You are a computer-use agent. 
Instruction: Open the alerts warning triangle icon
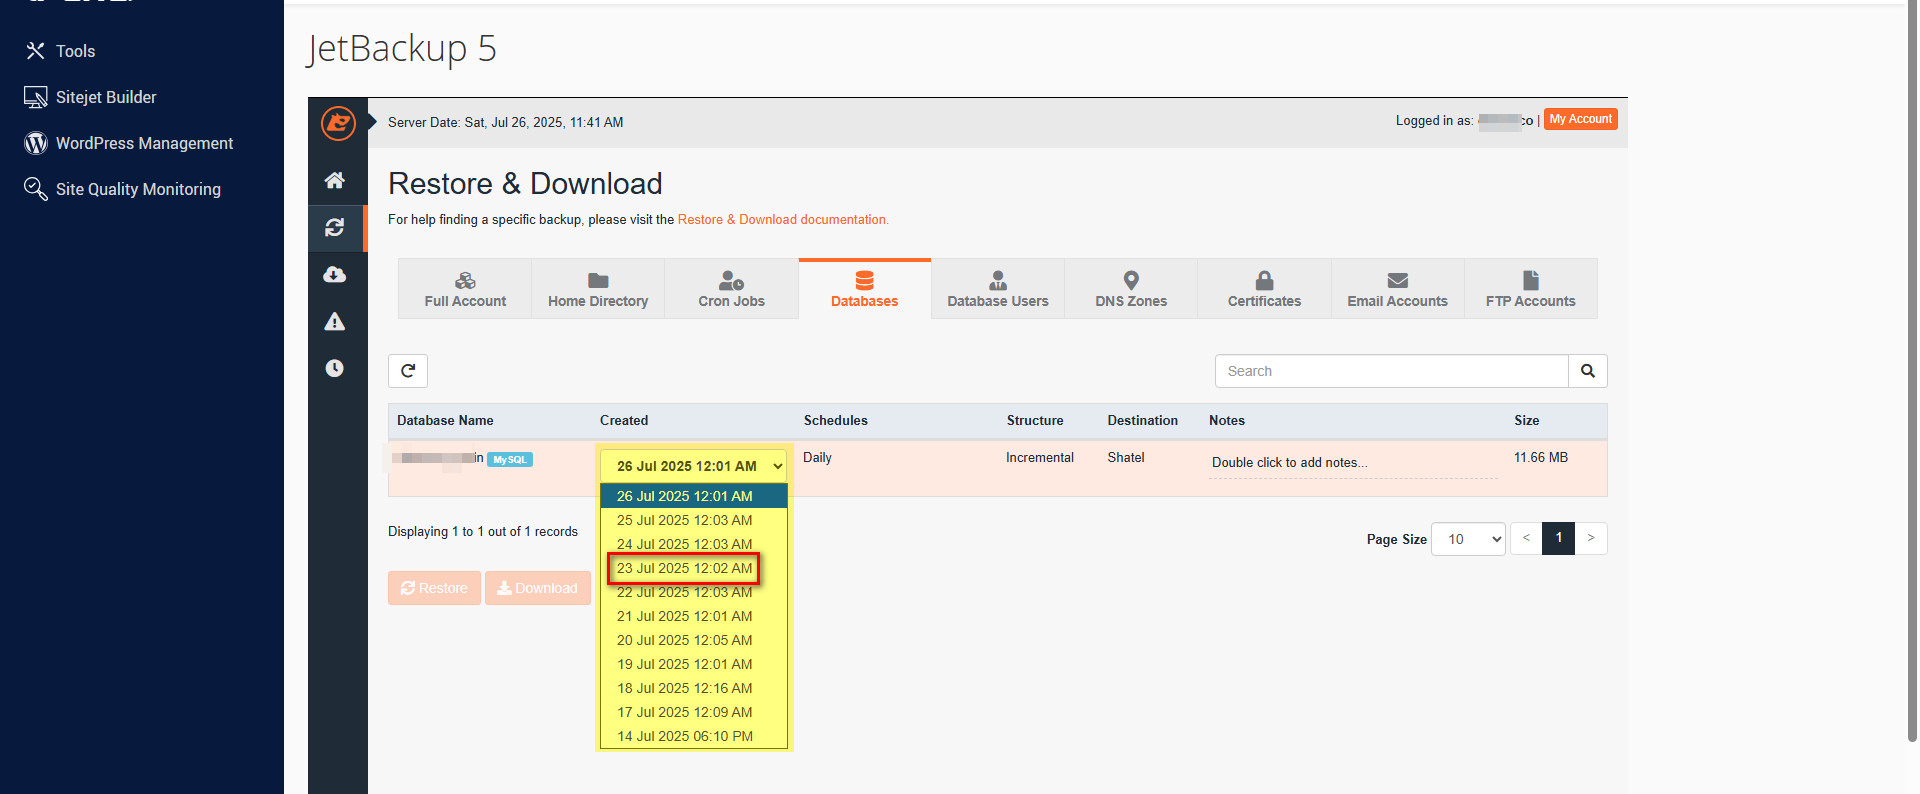tap(335, 322)
